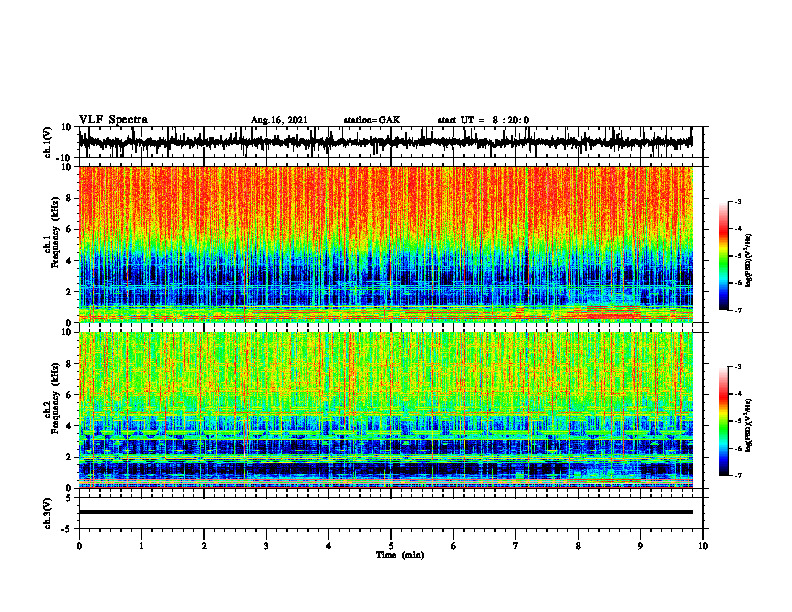Click time axis tick label 3
The height and width of the screenshot is (612, 792).
click(x=266, y=546)
